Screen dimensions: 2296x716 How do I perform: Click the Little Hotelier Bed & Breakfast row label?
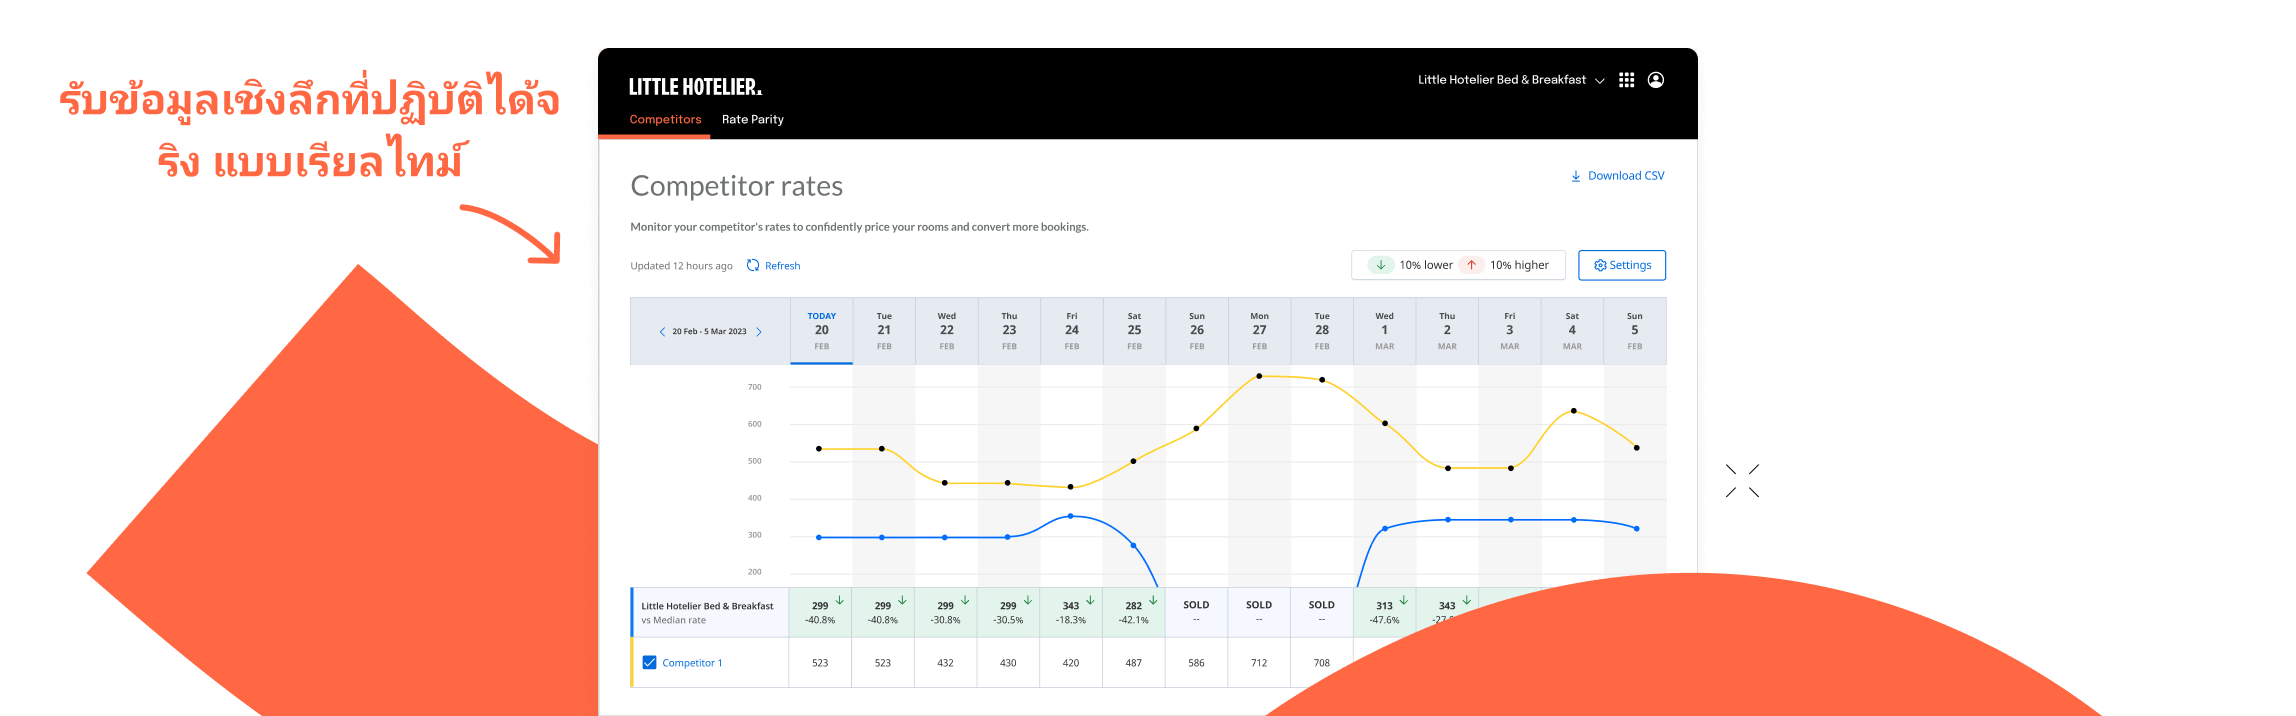(707, 606)
